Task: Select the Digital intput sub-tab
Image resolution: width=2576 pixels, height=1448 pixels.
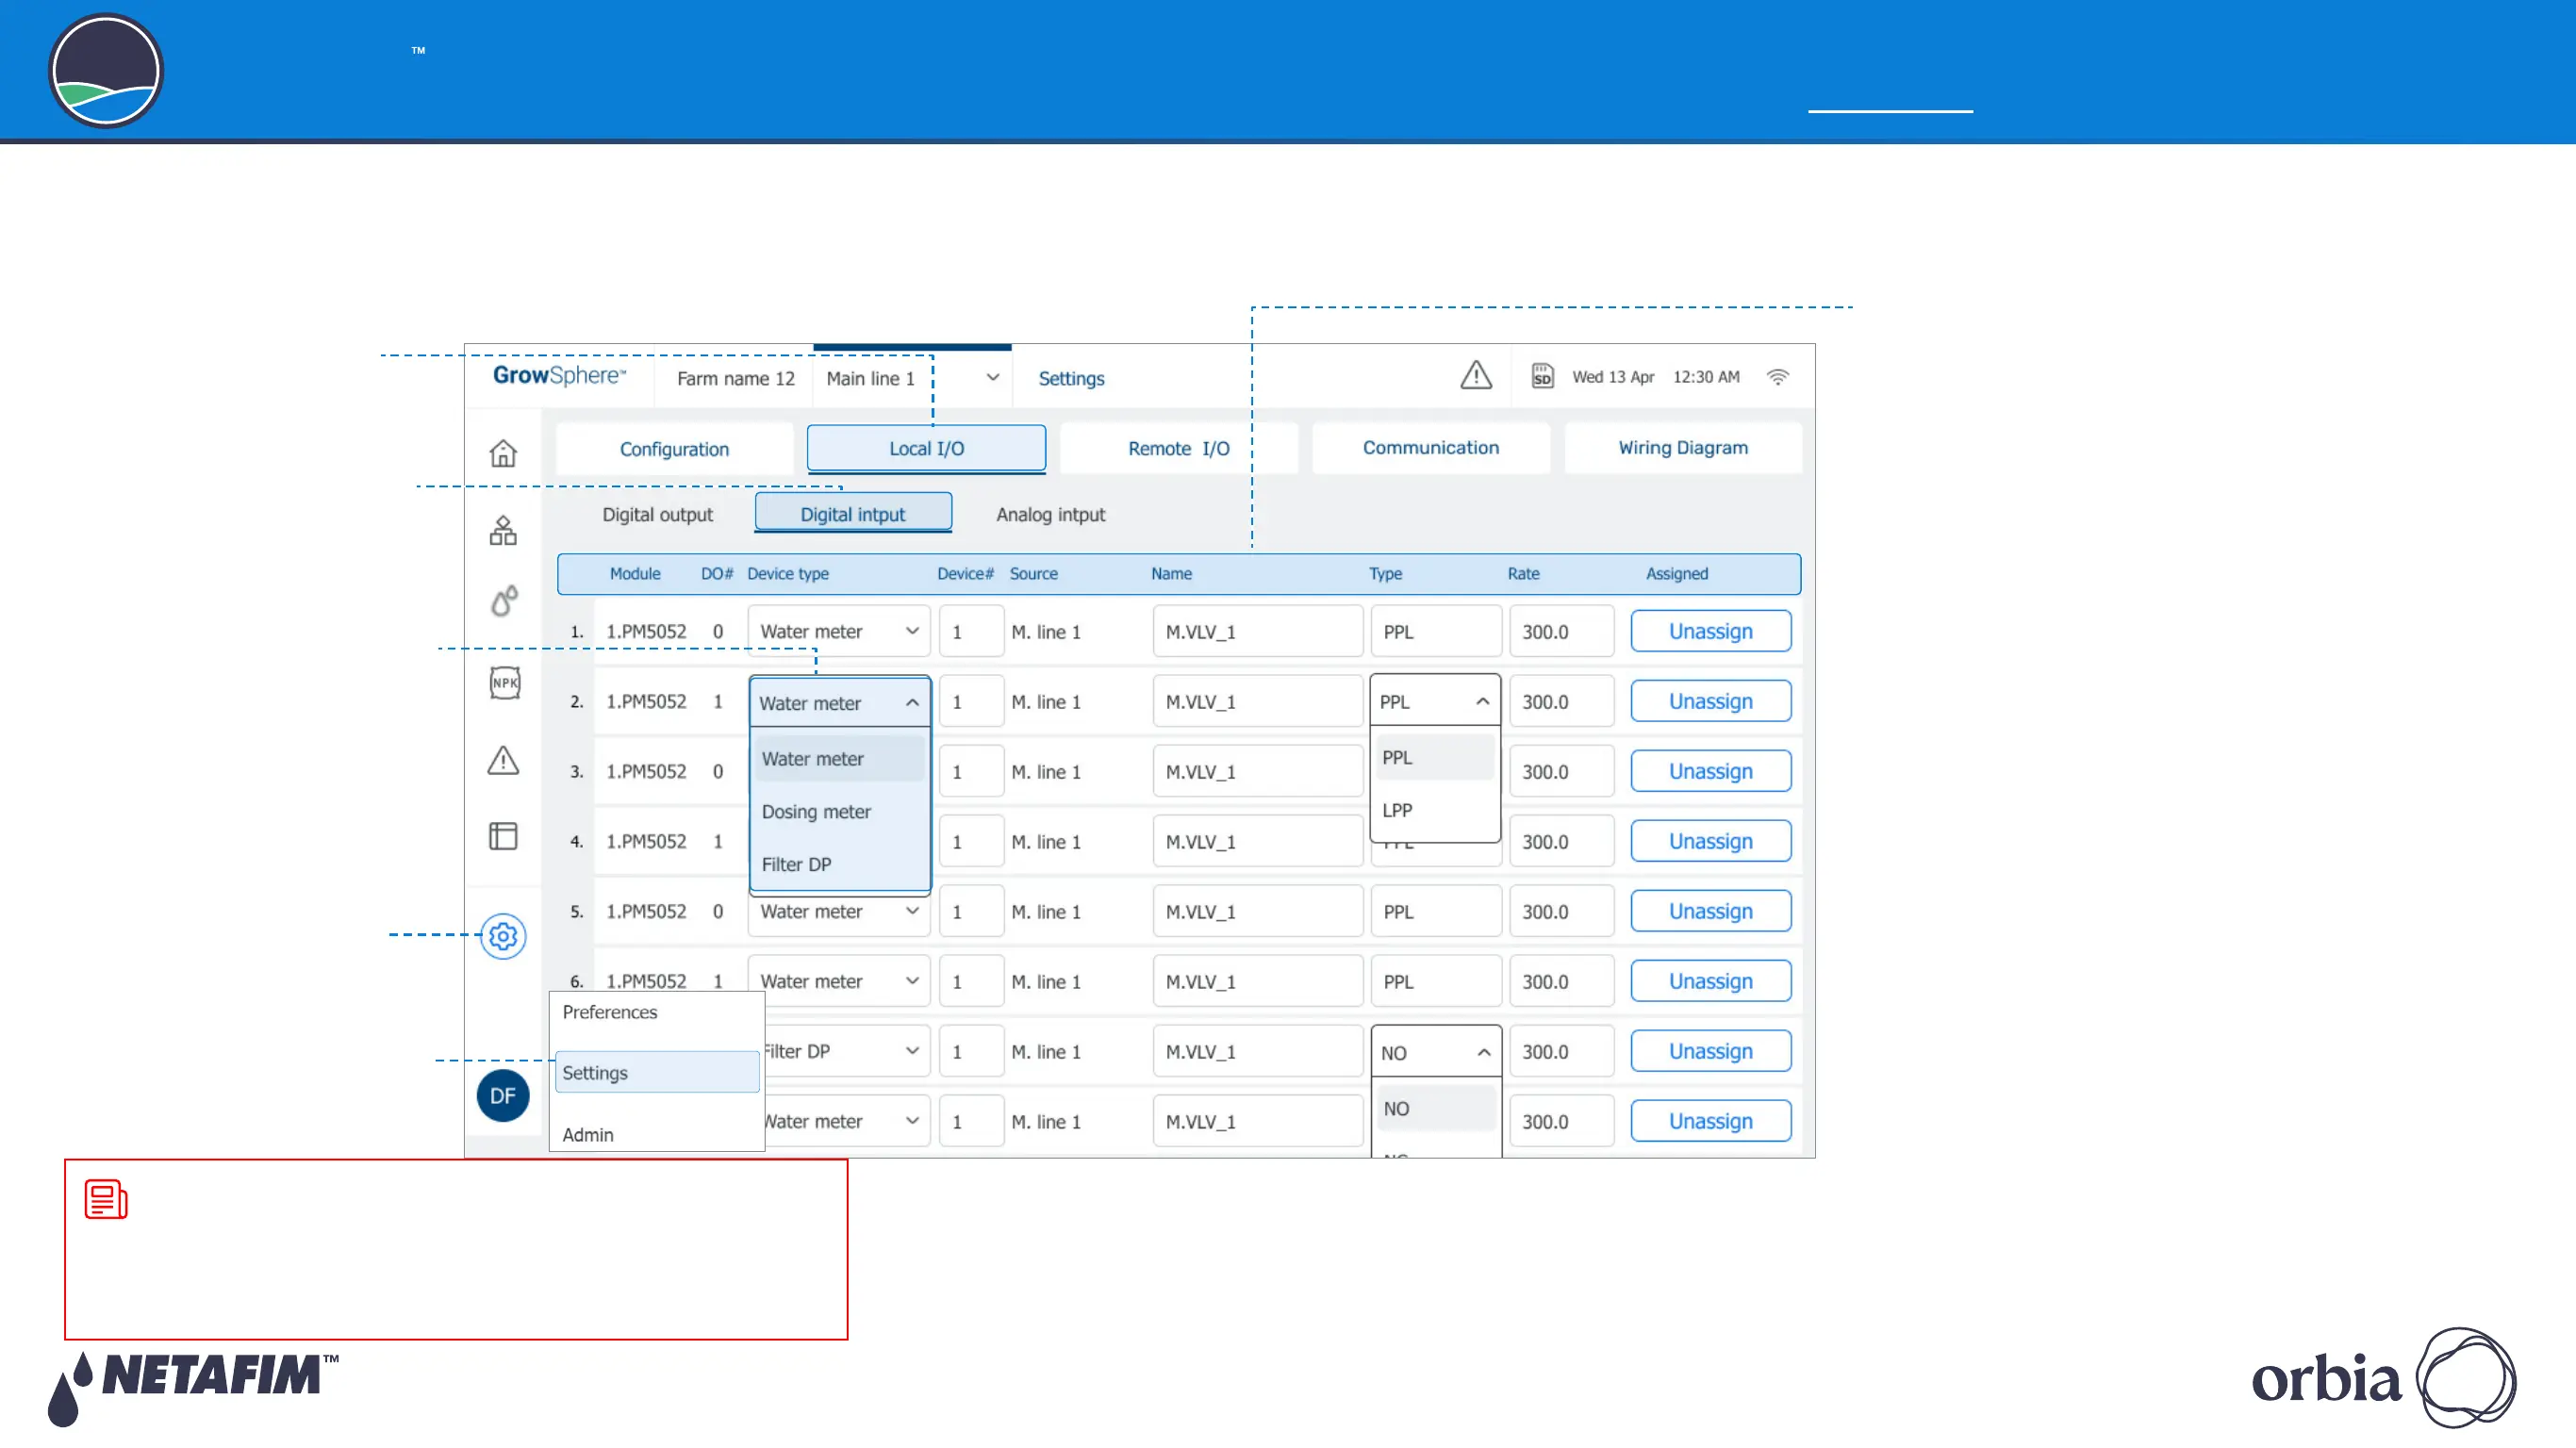Action: click(853, 513)
